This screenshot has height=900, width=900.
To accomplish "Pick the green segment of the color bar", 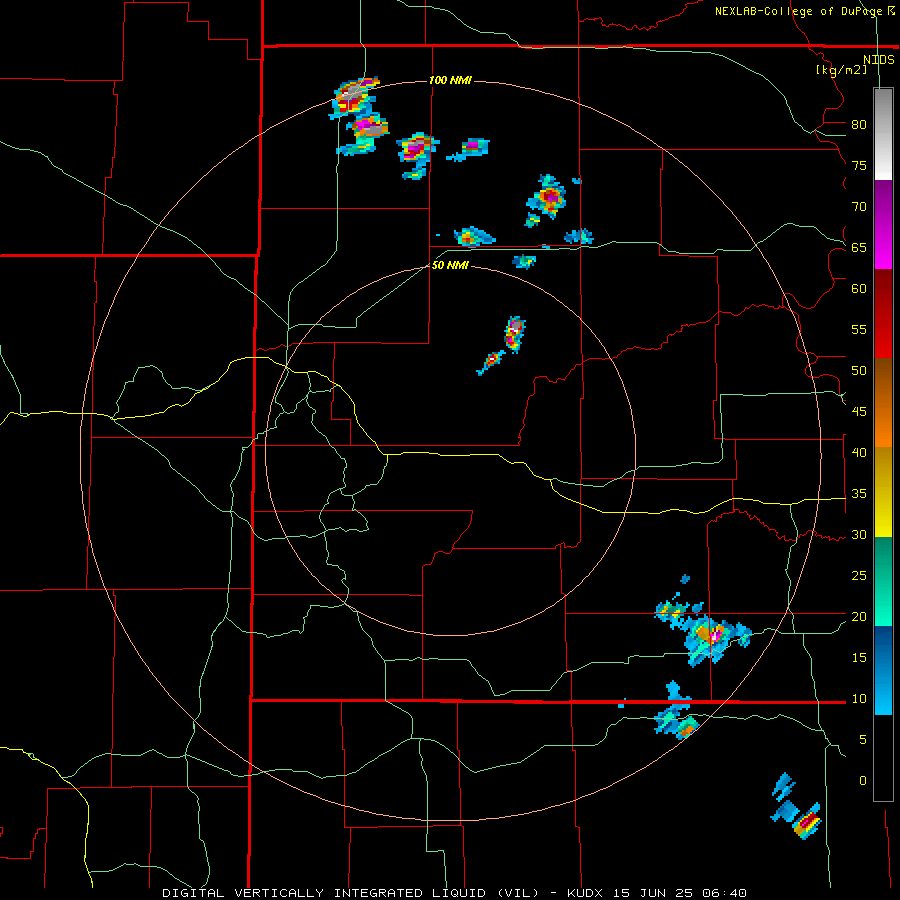I will 883,581.
